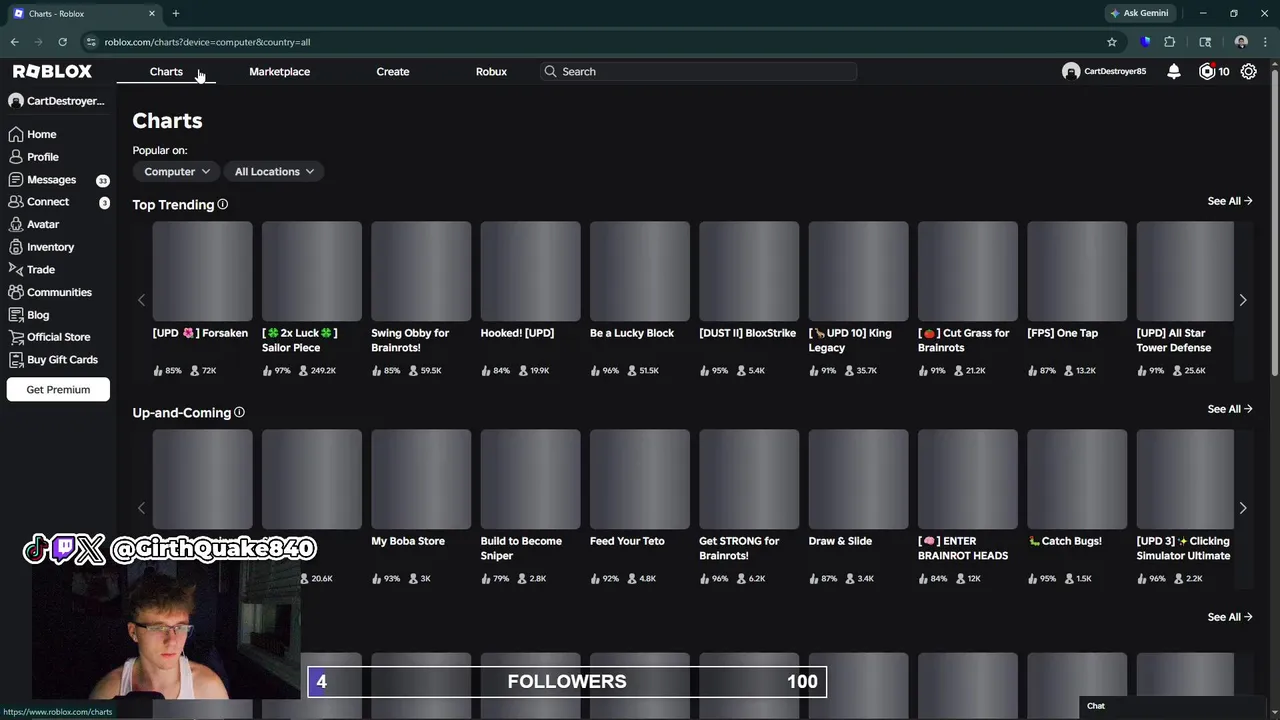Click Top Trending info icon
This screenshot has height=720, width=1280.
223,204
